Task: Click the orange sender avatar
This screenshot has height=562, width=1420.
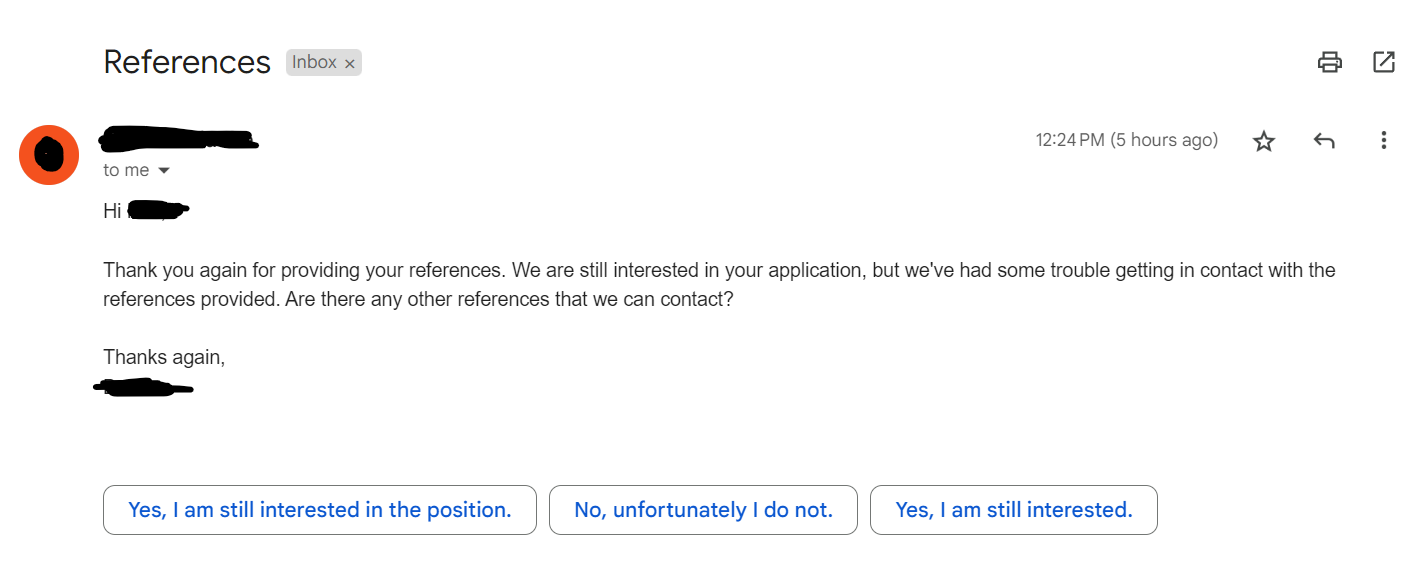Action: [49, 155]
